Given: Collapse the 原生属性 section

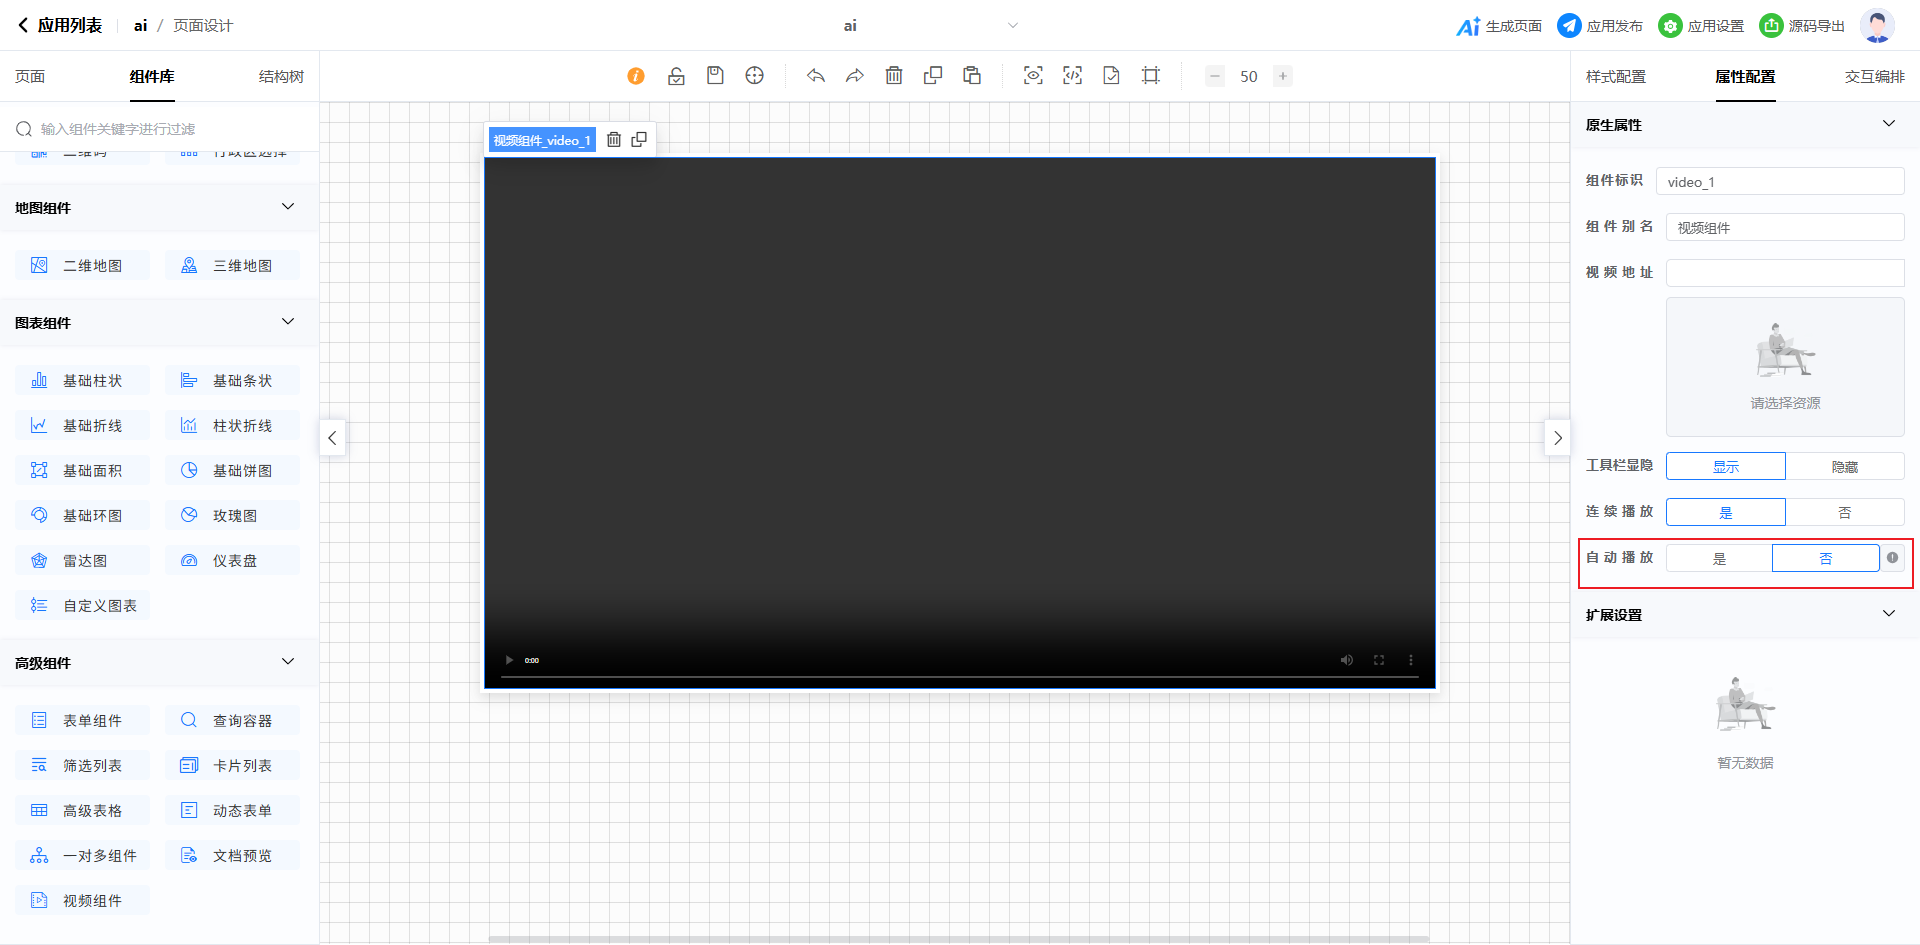Looking at the screenshot, I should pyautogui.click(x=1888, y=124).
